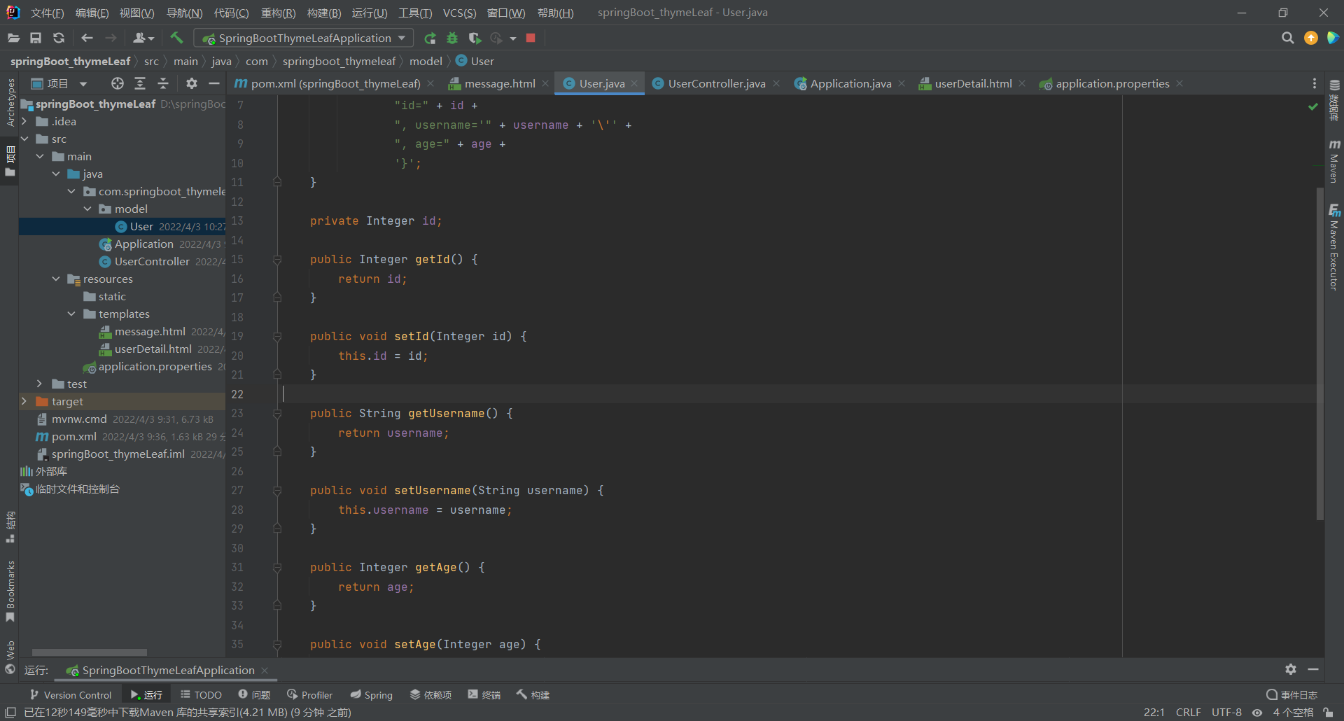Select userDetail.html in project tree

[152, 349]
